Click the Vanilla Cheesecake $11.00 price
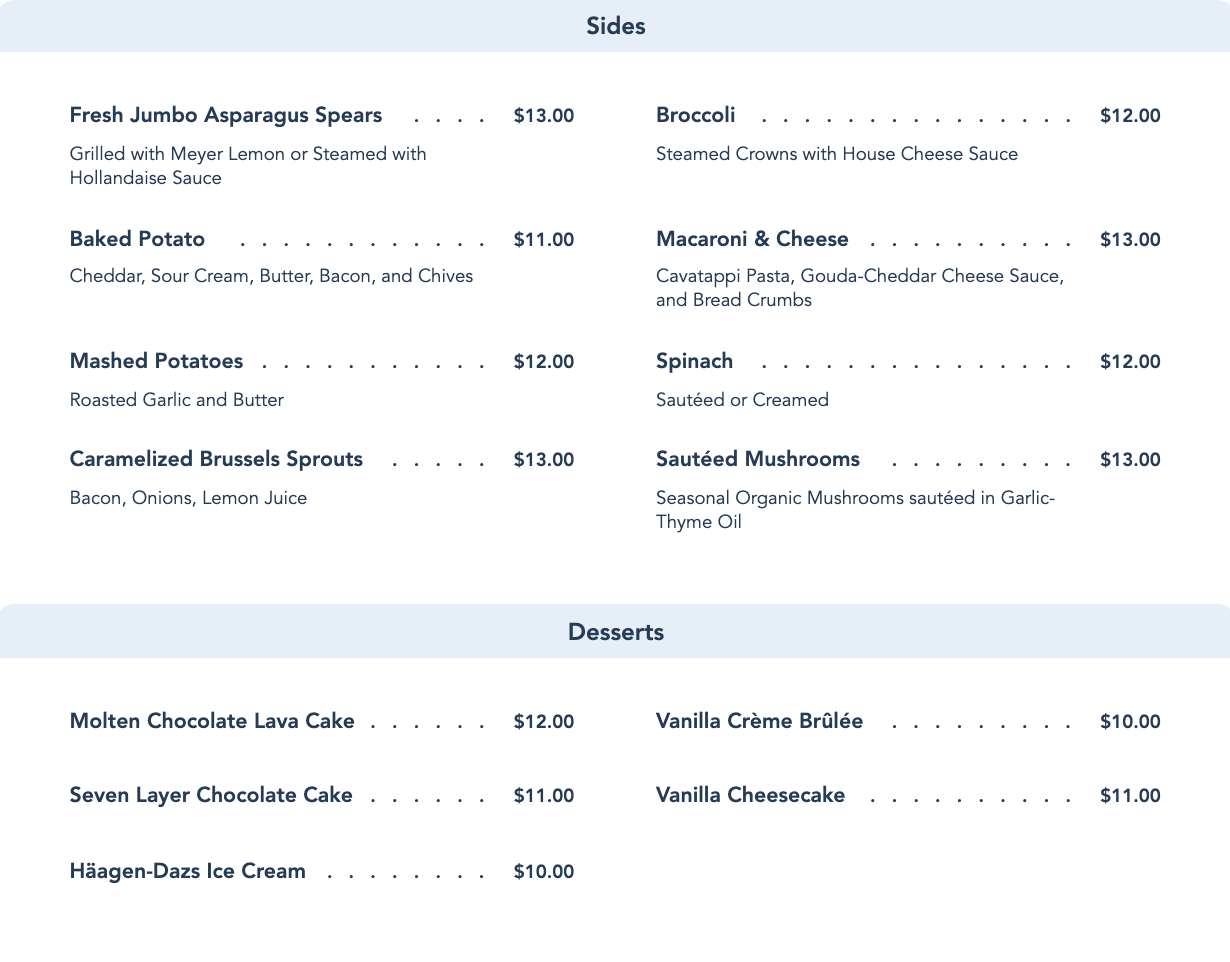This screenshot has height=962, width=1230. click(x=1130, y=796)
